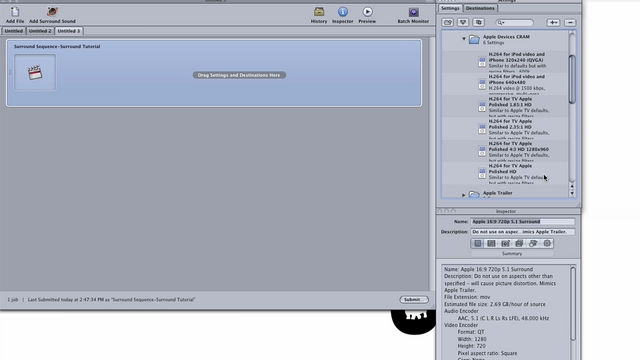
Task: Expand the Apple Trailer group
Action: click(x=464, y=195)
